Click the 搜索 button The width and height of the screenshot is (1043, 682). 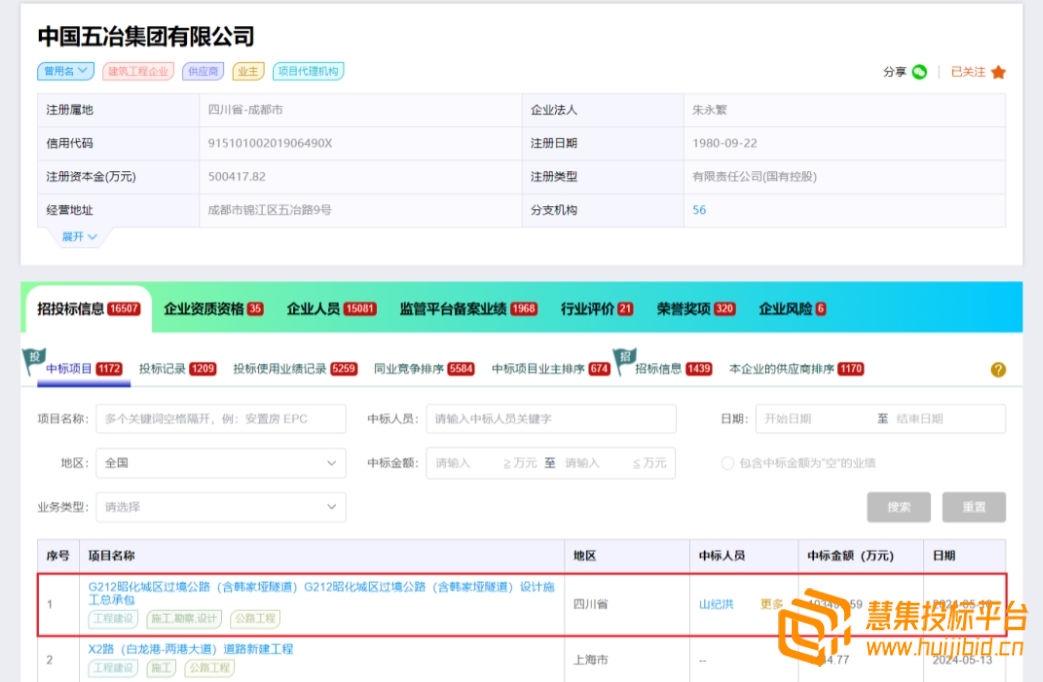point(899,507)
